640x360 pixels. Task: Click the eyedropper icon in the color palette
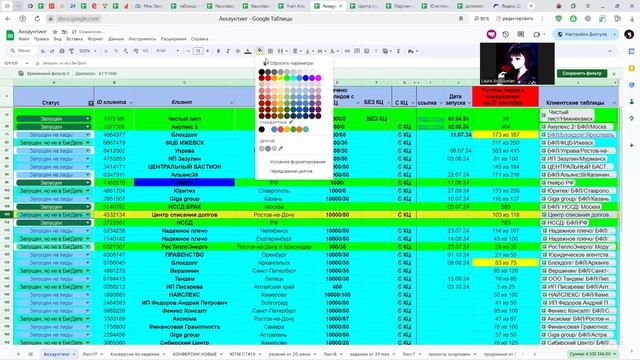[x=281, y=149]
